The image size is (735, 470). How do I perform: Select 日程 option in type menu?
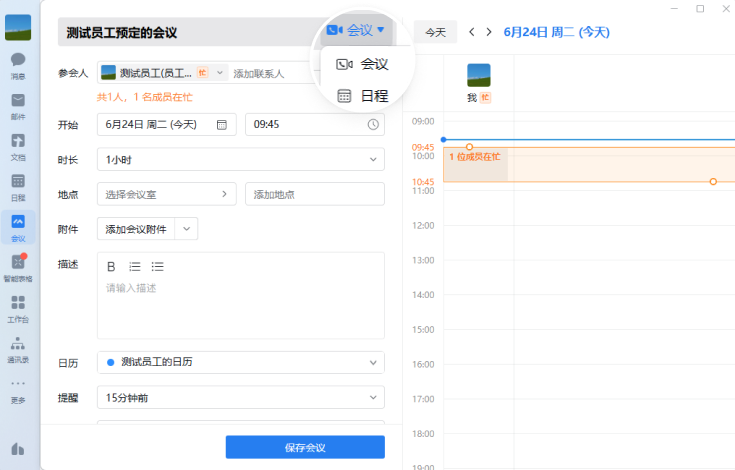(x=362, y=96)
